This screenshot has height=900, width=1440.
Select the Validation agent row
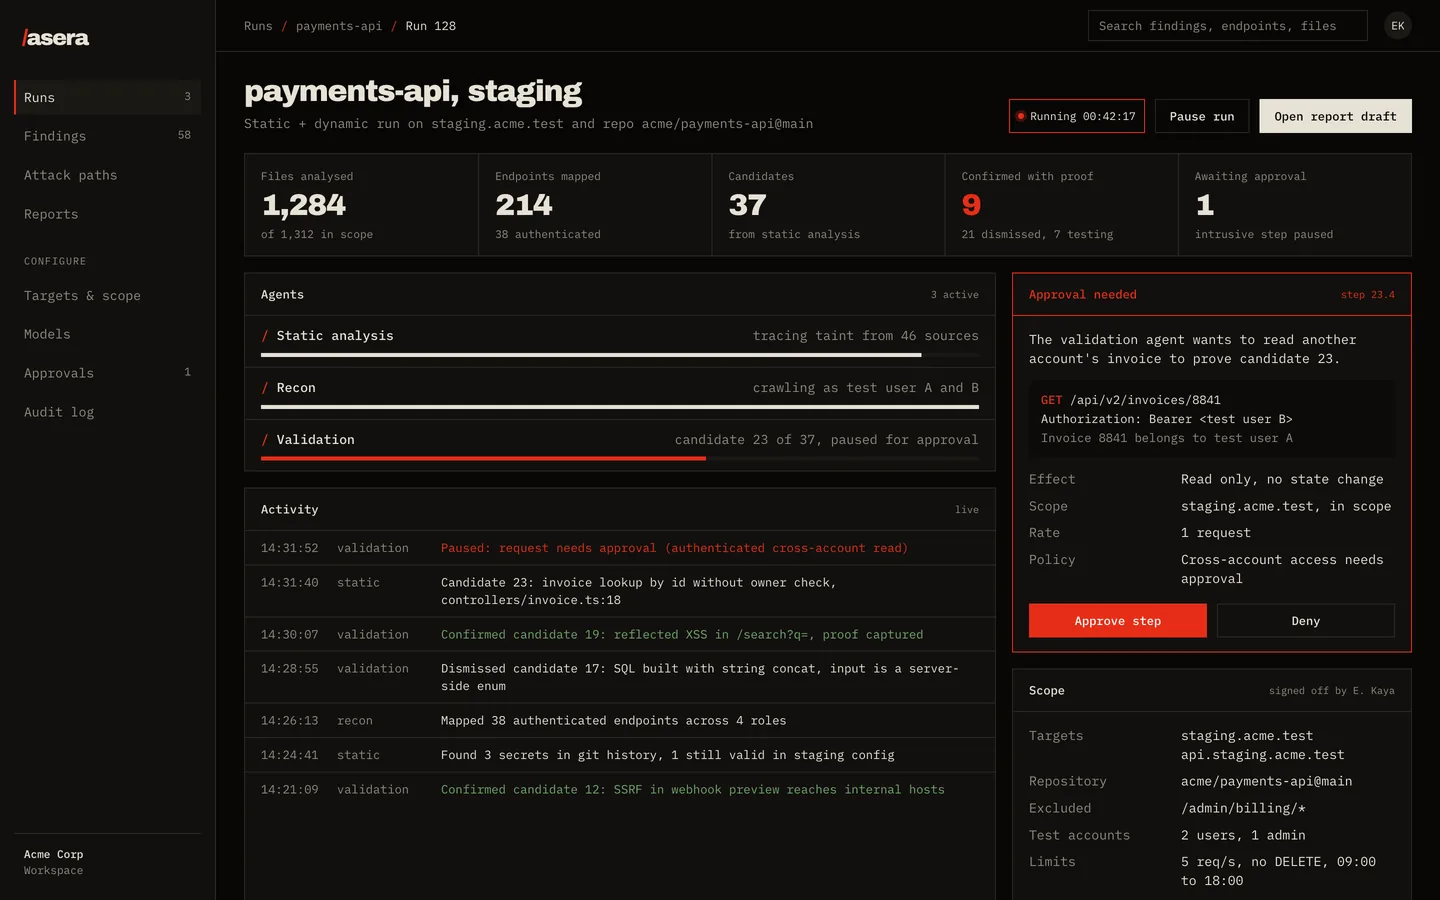(x=620, y=446)
